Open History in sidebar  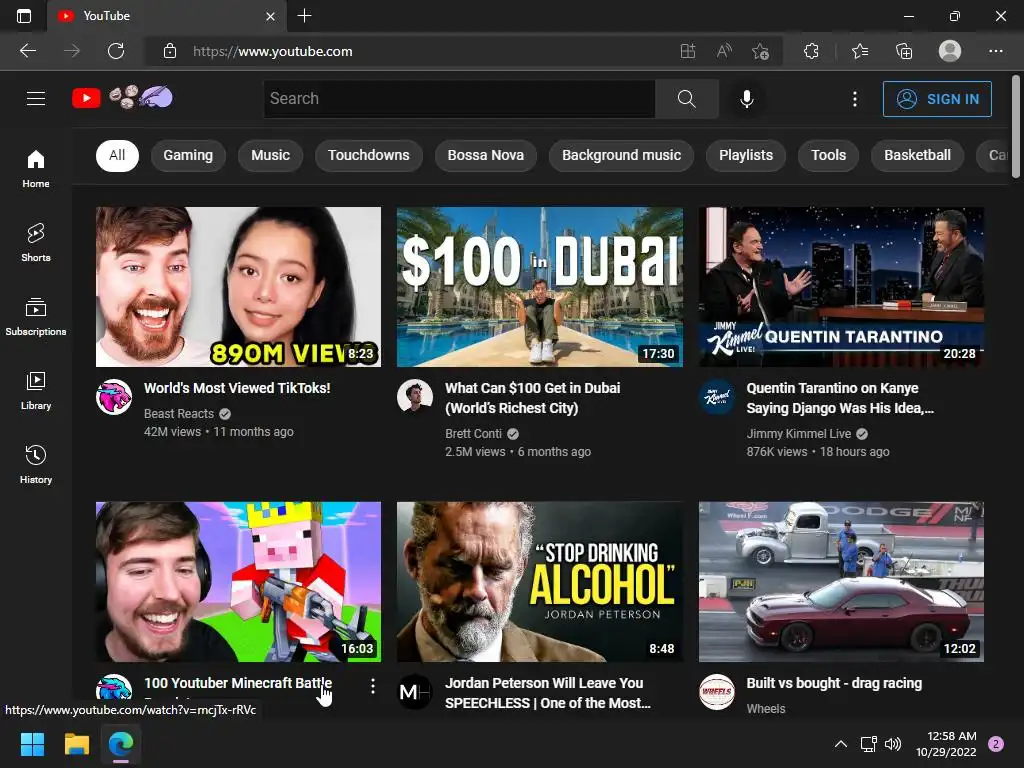point(36,464)
